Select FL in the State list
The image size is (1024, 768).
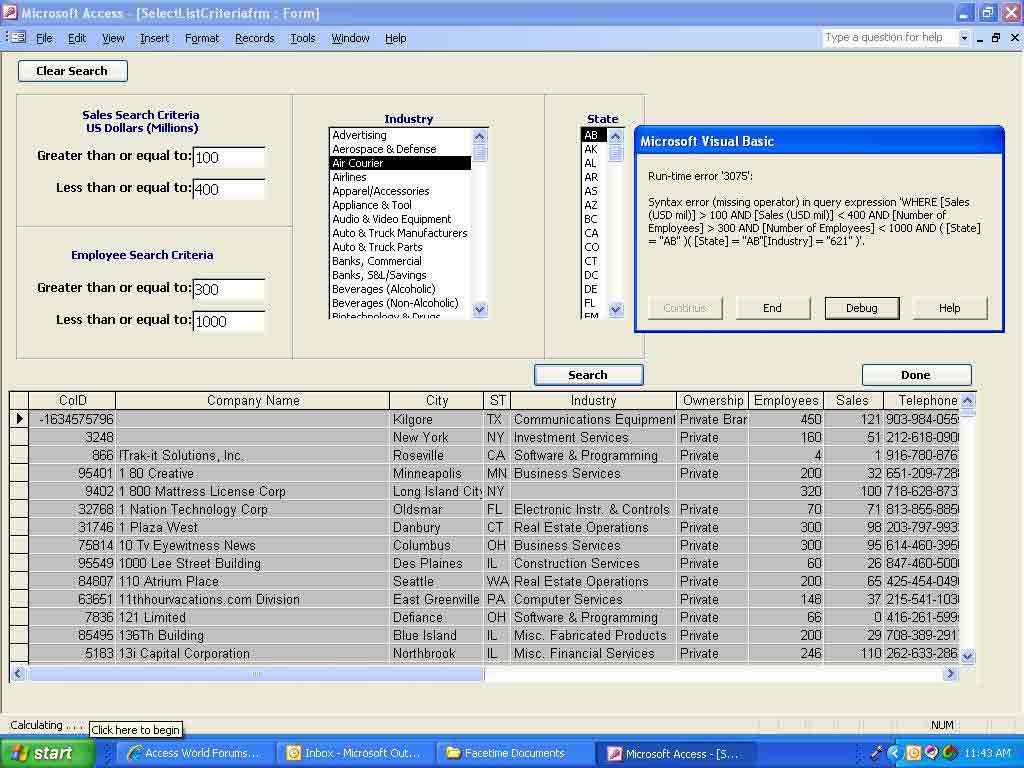point(594,303)
